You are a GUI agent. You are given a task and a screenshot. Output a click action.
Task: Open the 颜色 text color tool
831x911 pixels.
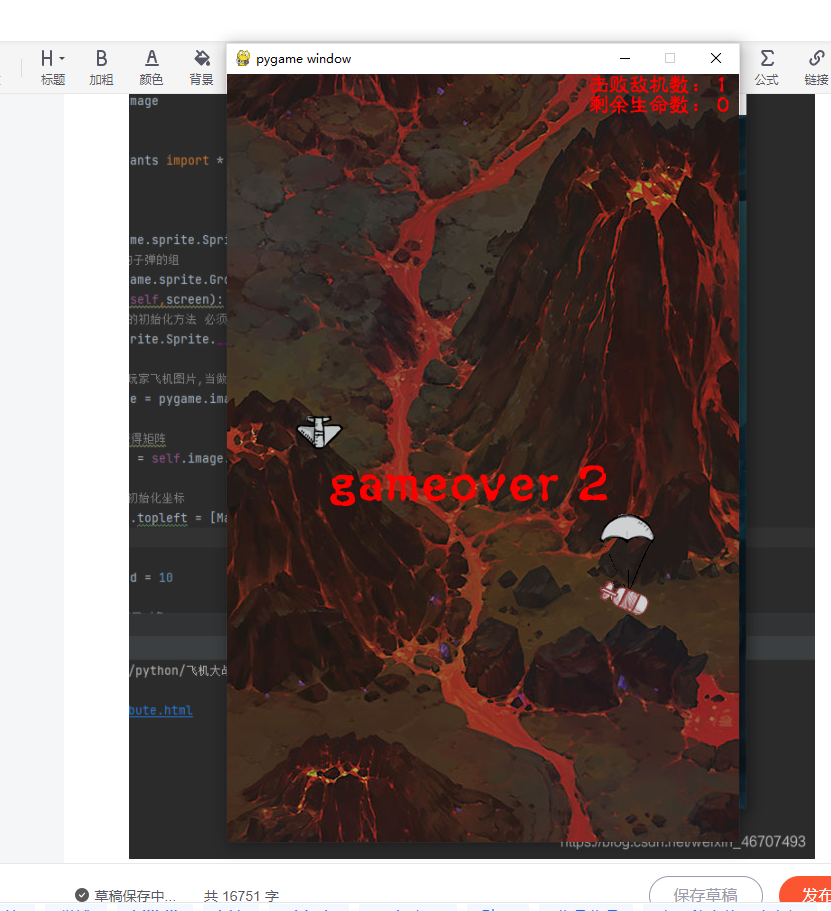pos(151,67)
